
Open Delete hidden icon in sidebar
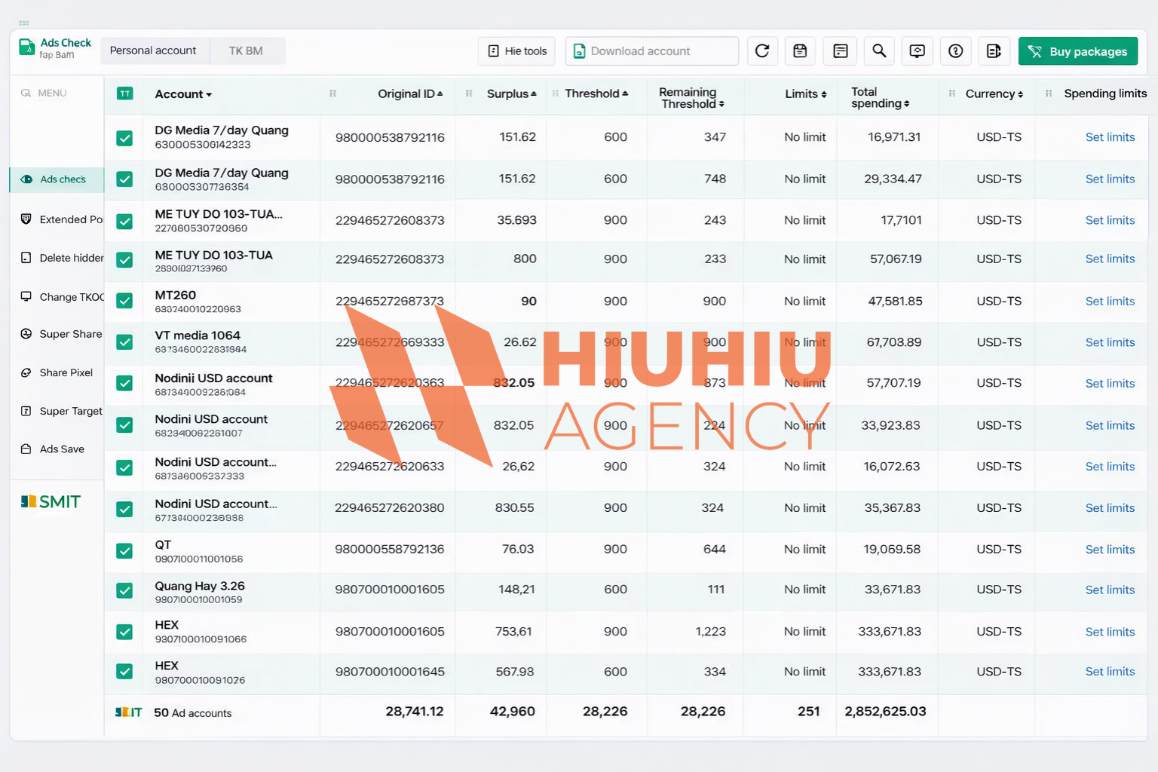(x=26, y=258)
